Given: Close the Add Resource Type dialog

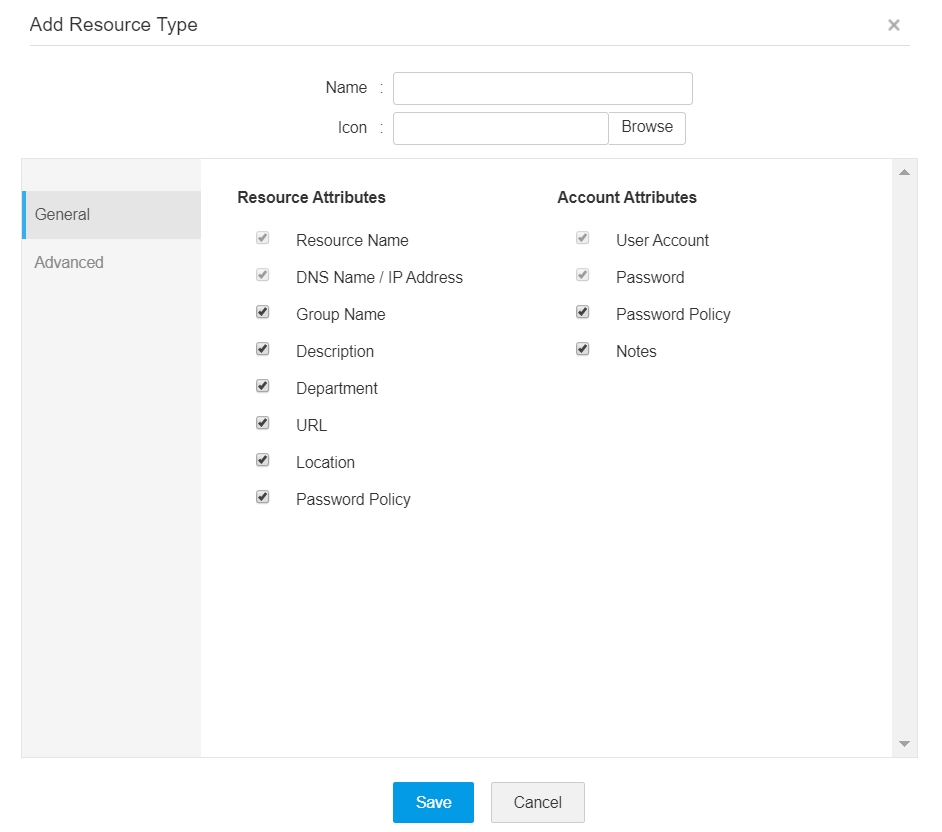Looking at the screenshot, I should click(894, 25).
